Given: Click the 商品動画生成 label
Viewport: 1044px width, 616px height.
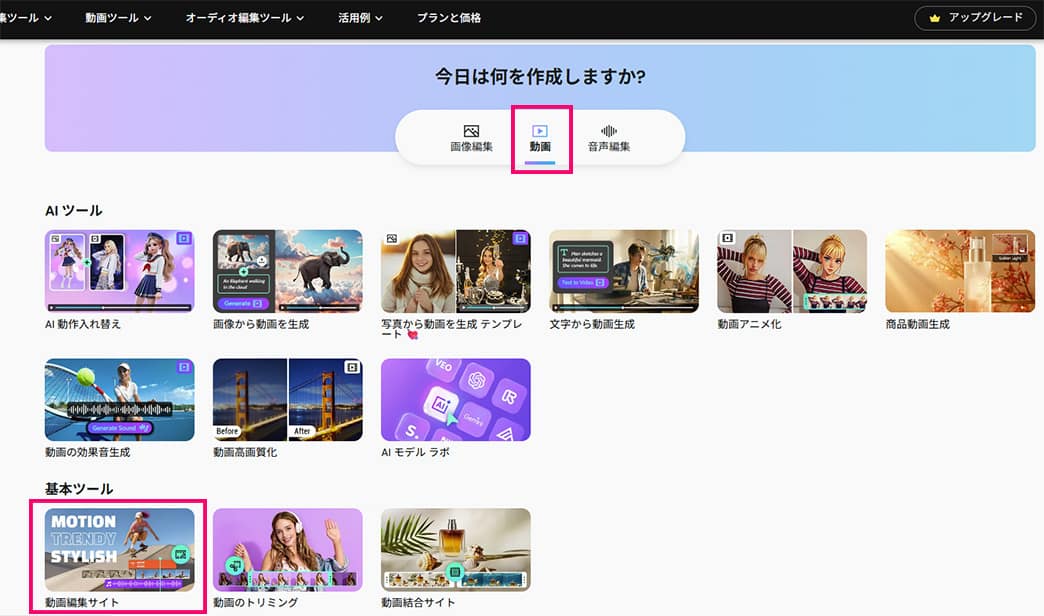Looking at the screenshot, I should pyautogui.click(x=917, y=324).
